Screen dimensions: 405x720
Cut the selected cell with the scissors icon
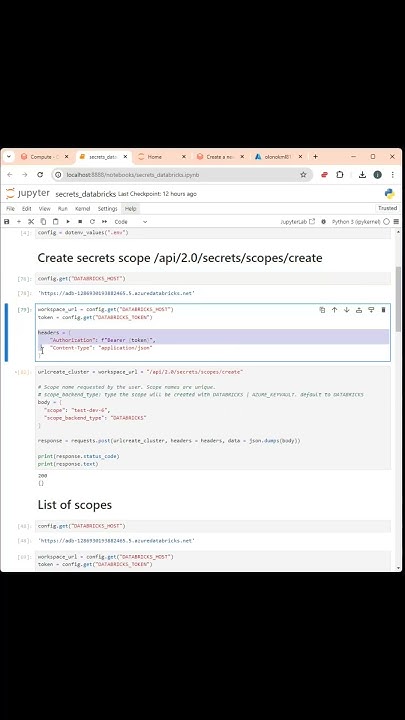tap(31, 222)
